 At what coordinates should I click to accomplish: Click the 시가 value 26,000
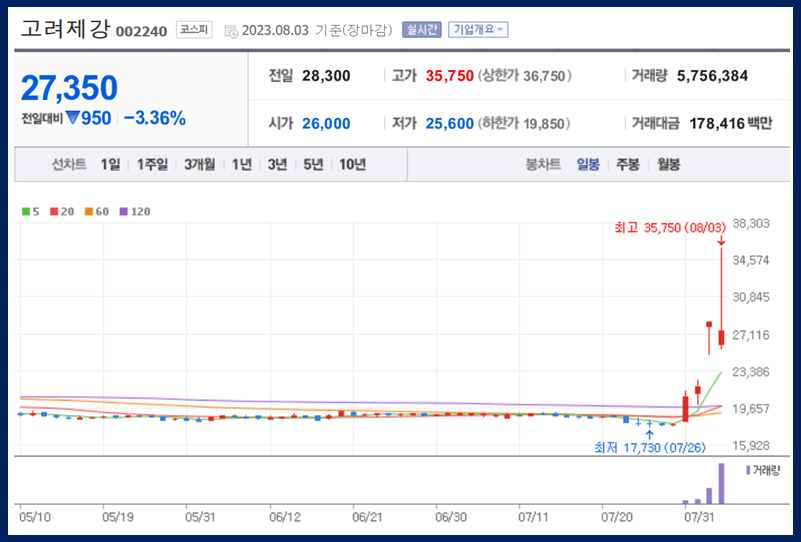pos(326,124)
